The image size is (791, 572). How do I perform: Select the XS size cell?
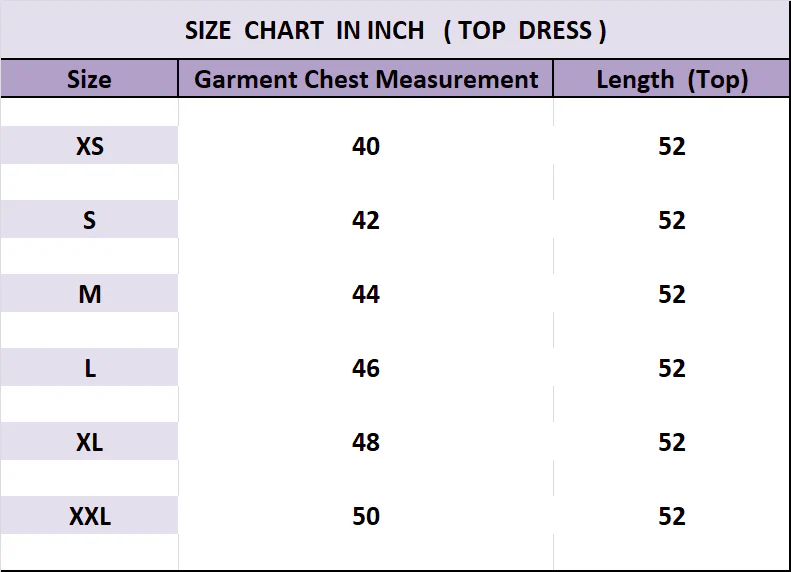point(89,146)
